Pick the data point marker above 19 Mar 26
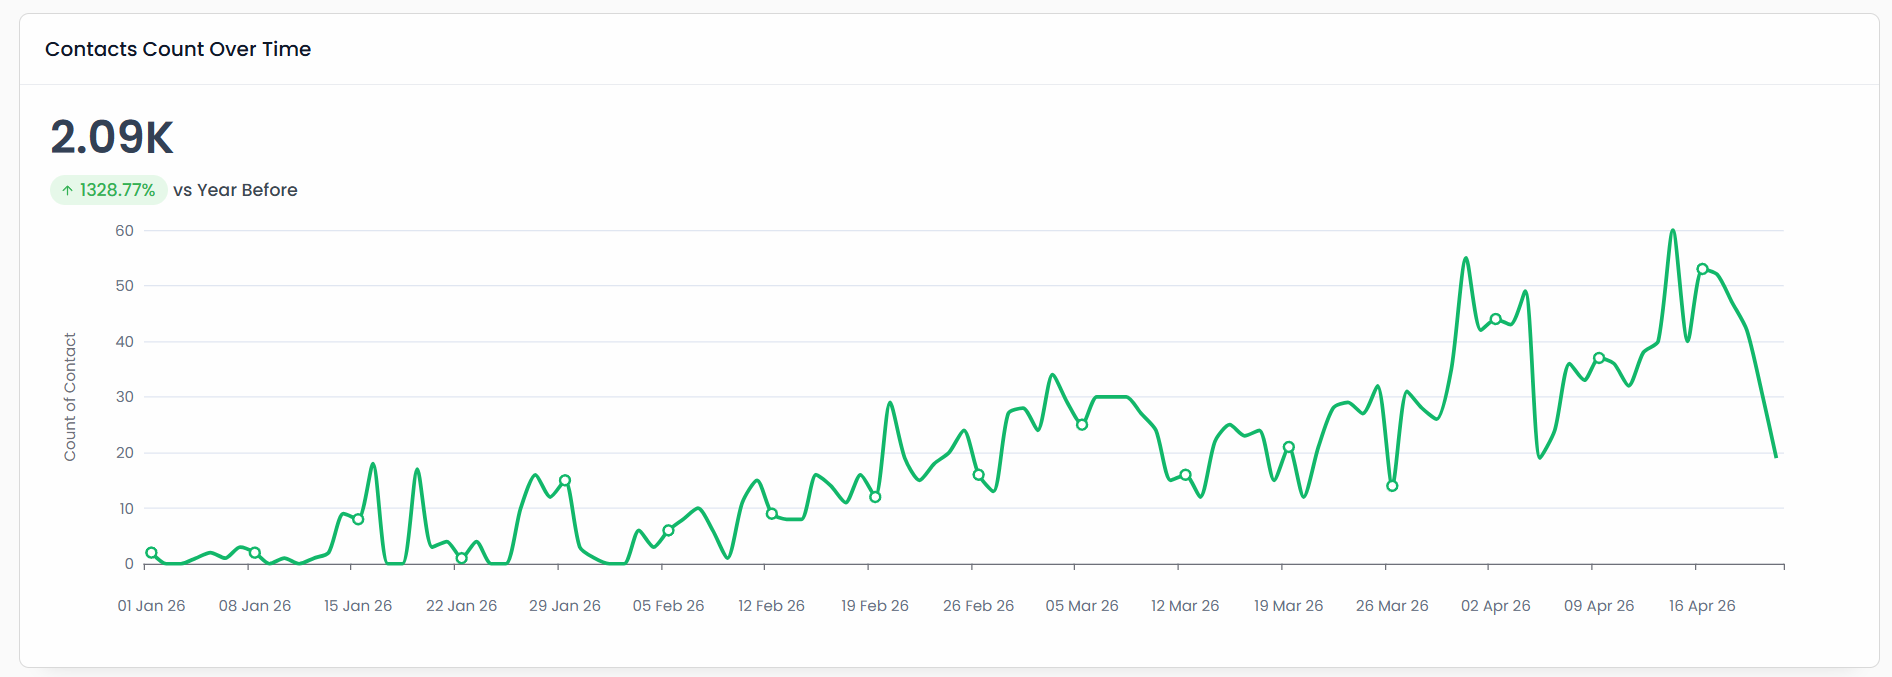The height and width of the screenshot is (677, 1892). [1289, 447]
